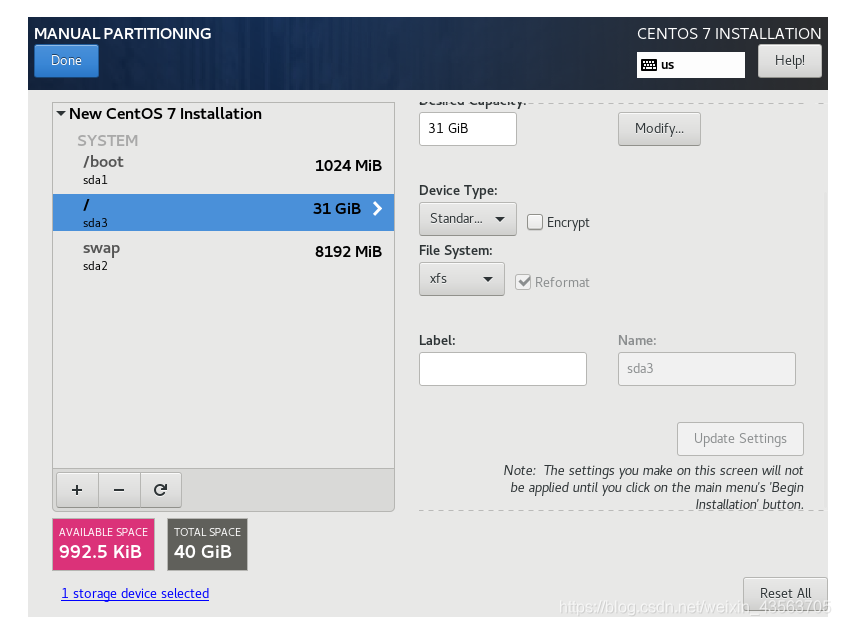Open the xfs File System dropdown
841x626 pixels.
click(x=462, y=279)
